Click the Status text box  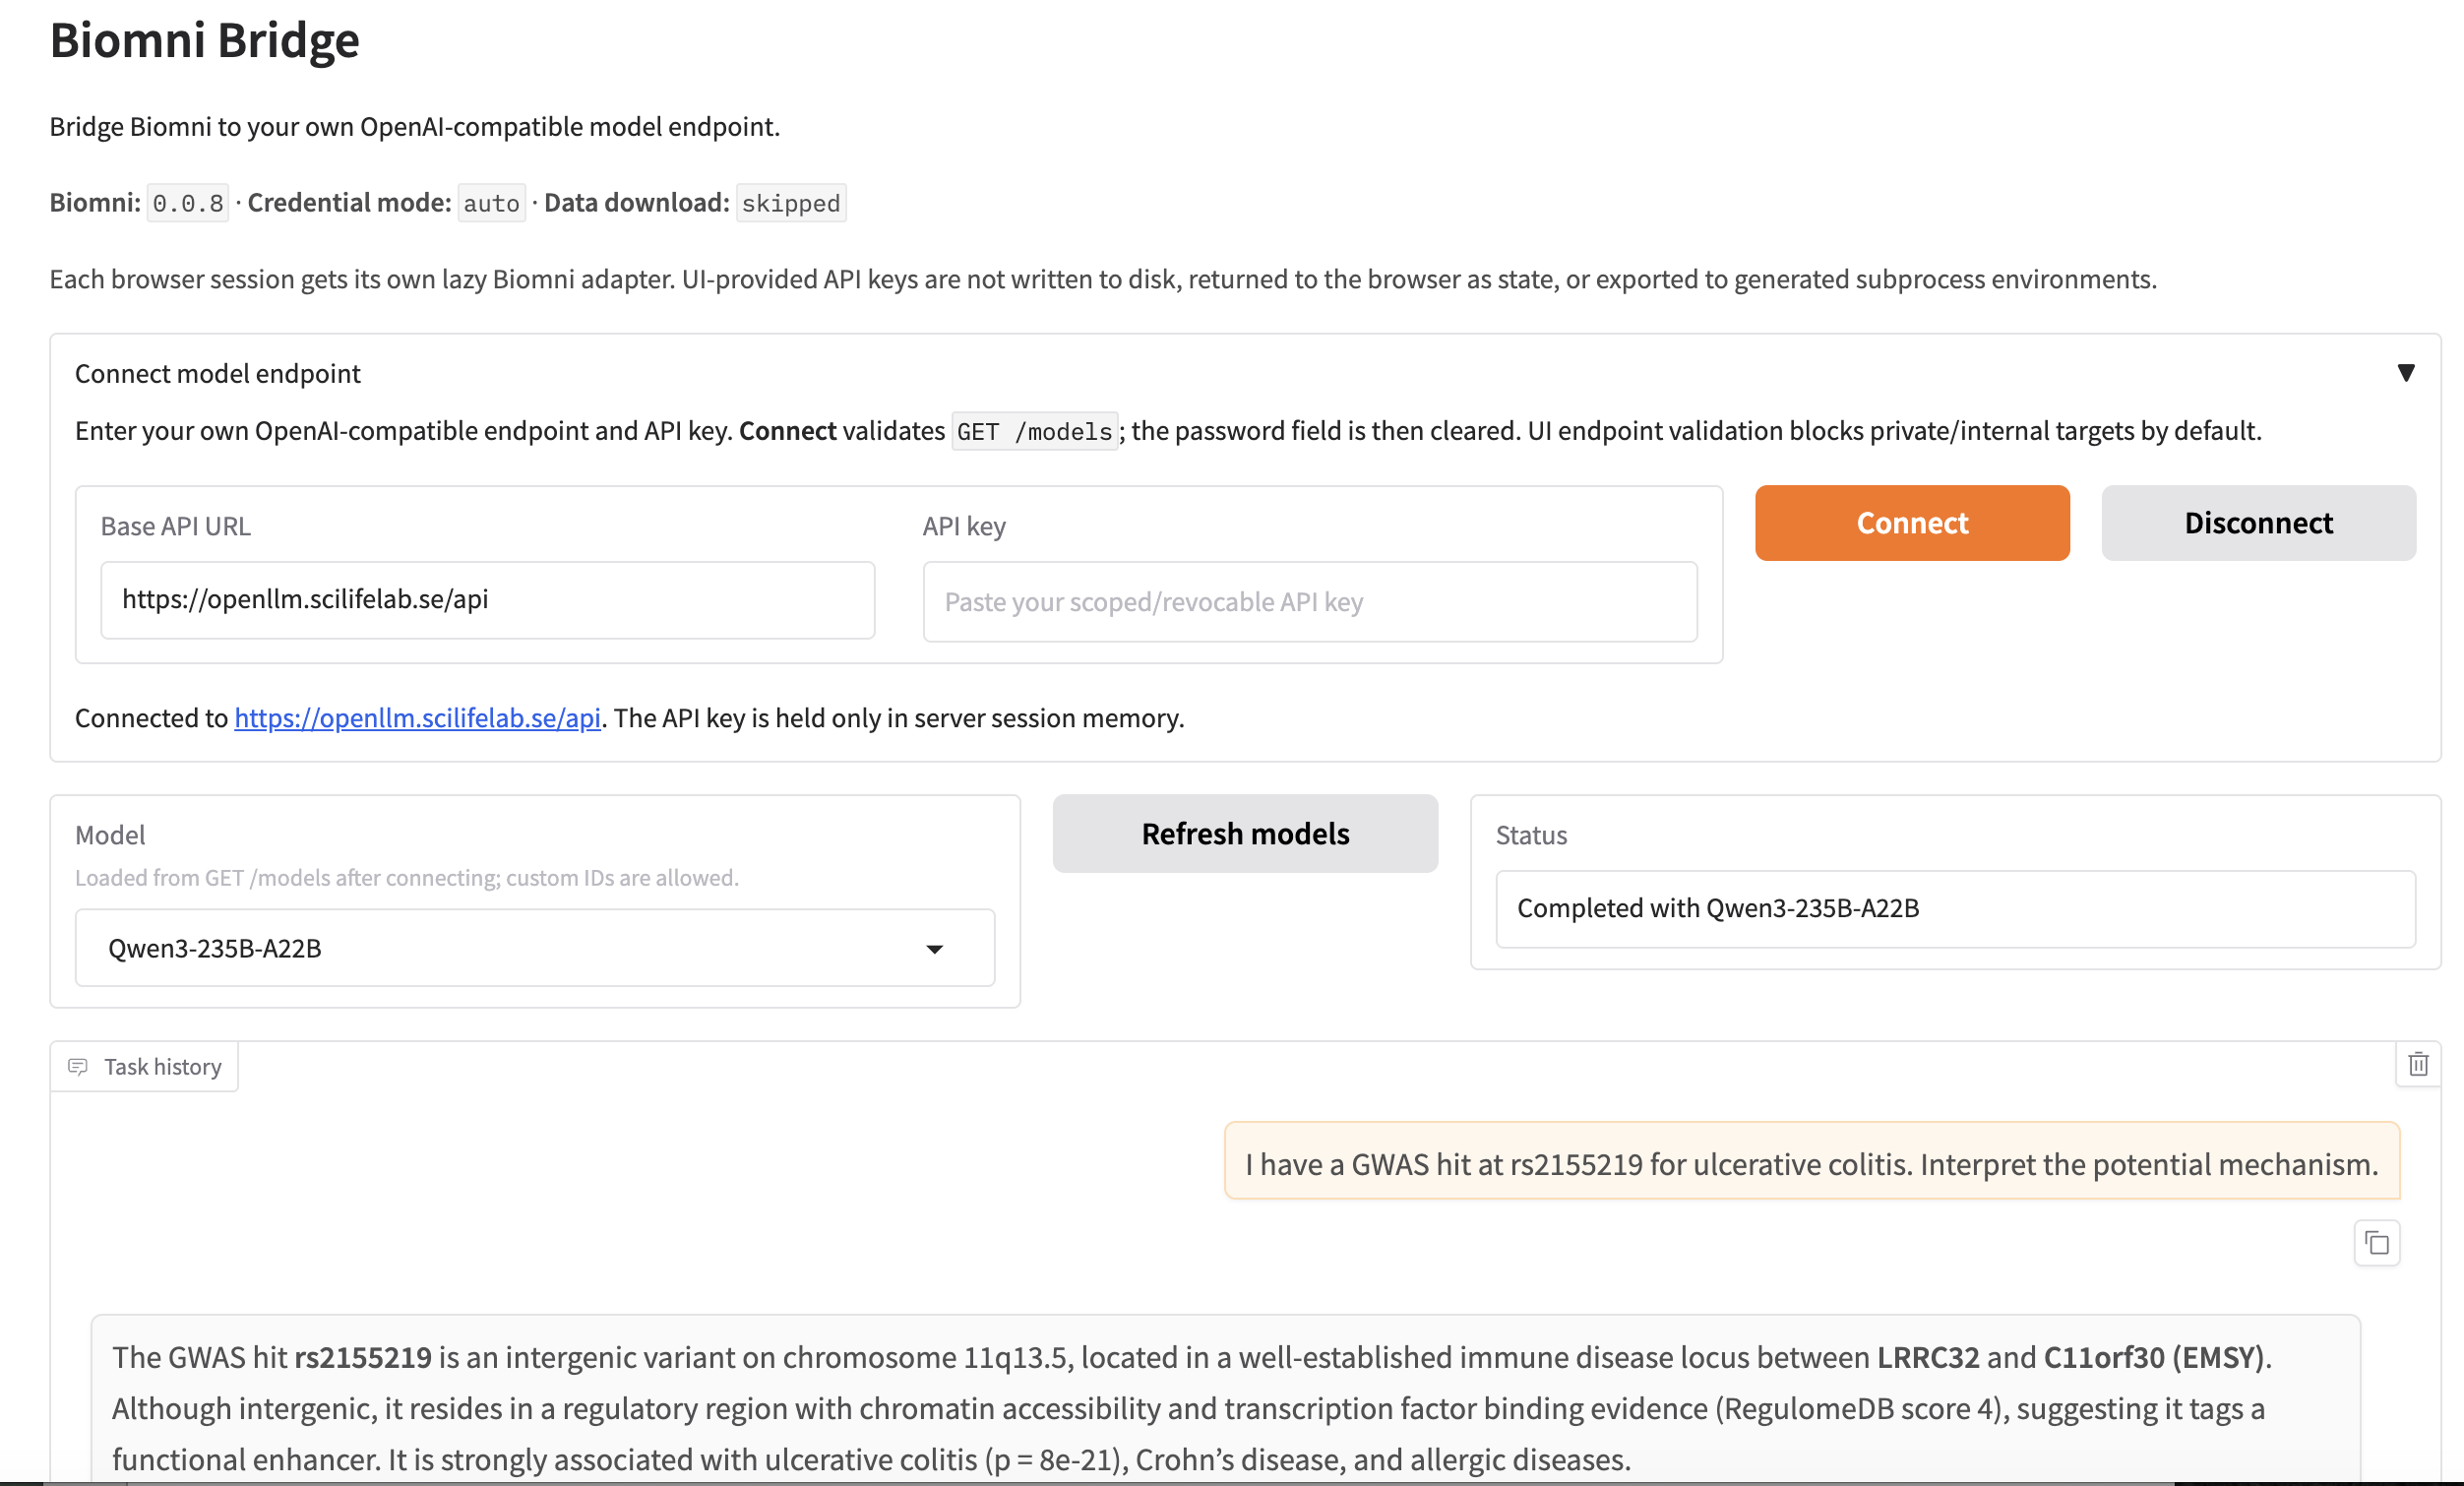point(1955,909)
